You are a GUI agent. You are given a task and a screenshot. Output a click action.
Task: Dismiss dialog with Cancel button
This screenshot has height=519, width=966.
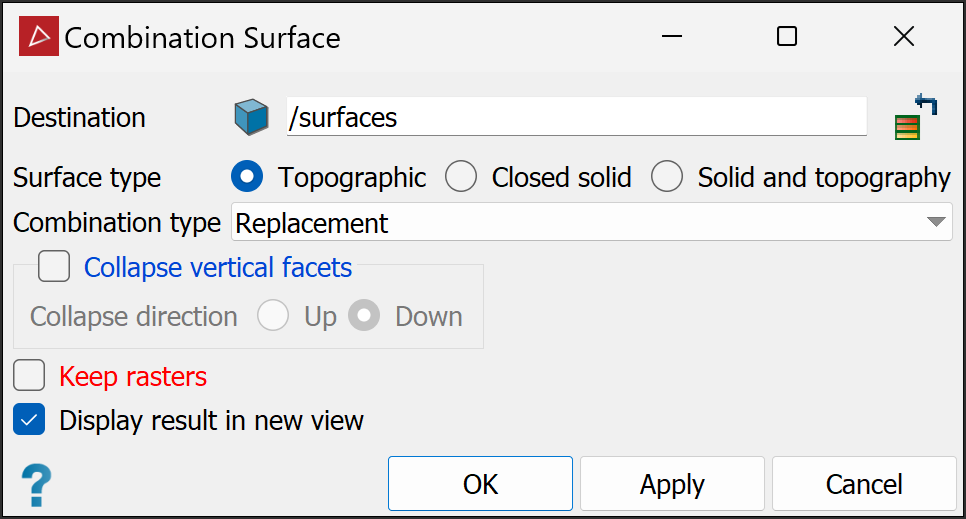864,484
